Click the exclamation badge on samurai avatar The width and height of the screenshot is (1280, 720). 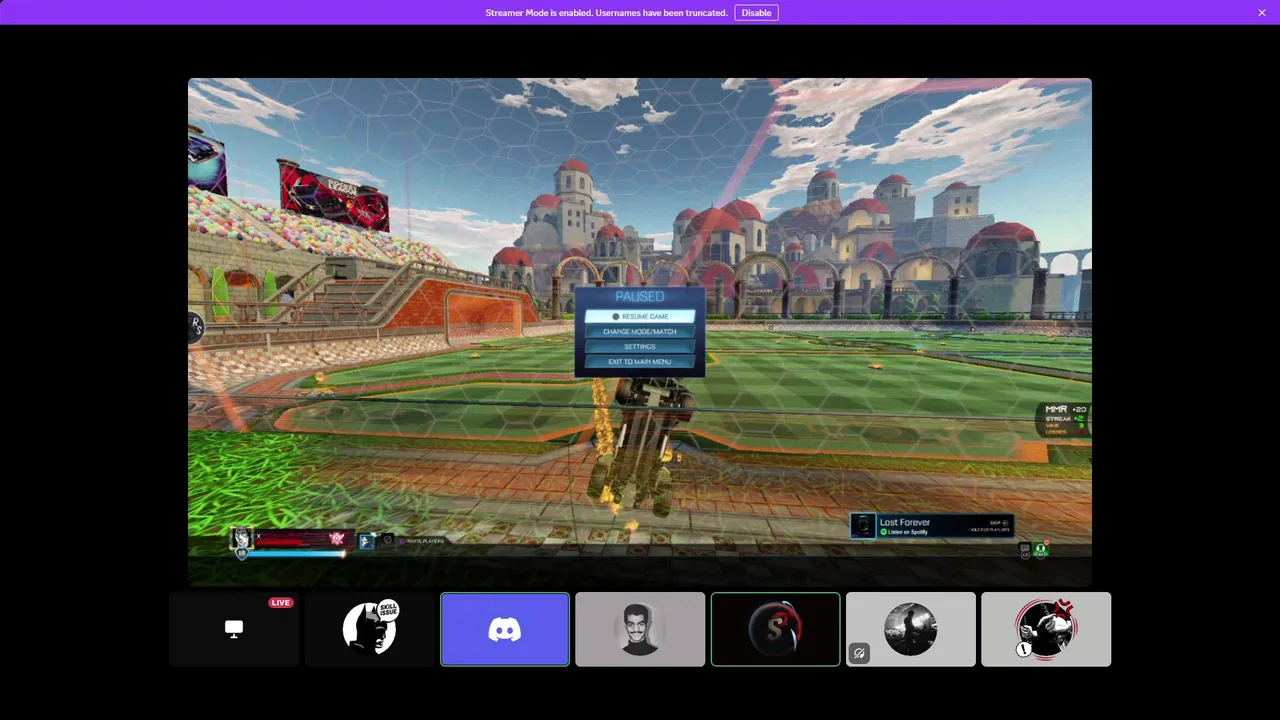1024,649
